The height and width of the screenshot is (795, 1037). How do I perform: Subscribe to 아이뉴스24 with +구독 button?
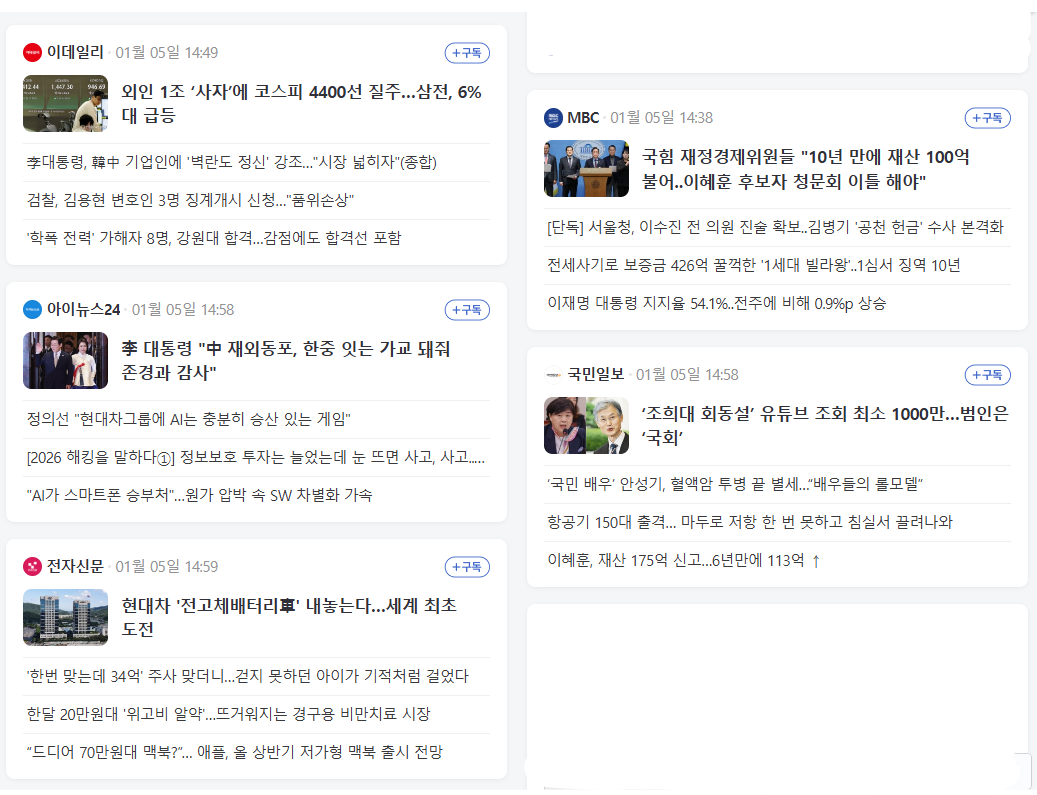[467, 310]
